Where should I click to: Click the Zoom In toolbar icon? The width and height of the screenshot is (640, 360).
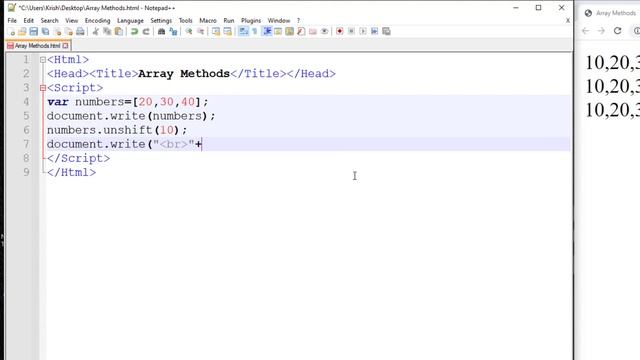pos(189,31)
